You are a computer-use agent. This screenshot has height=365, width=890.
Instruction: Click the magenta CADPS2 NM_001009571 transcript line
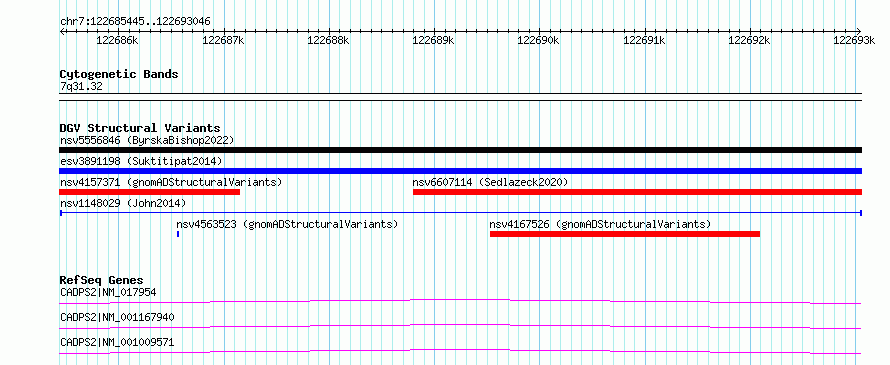tap(460, 351)
